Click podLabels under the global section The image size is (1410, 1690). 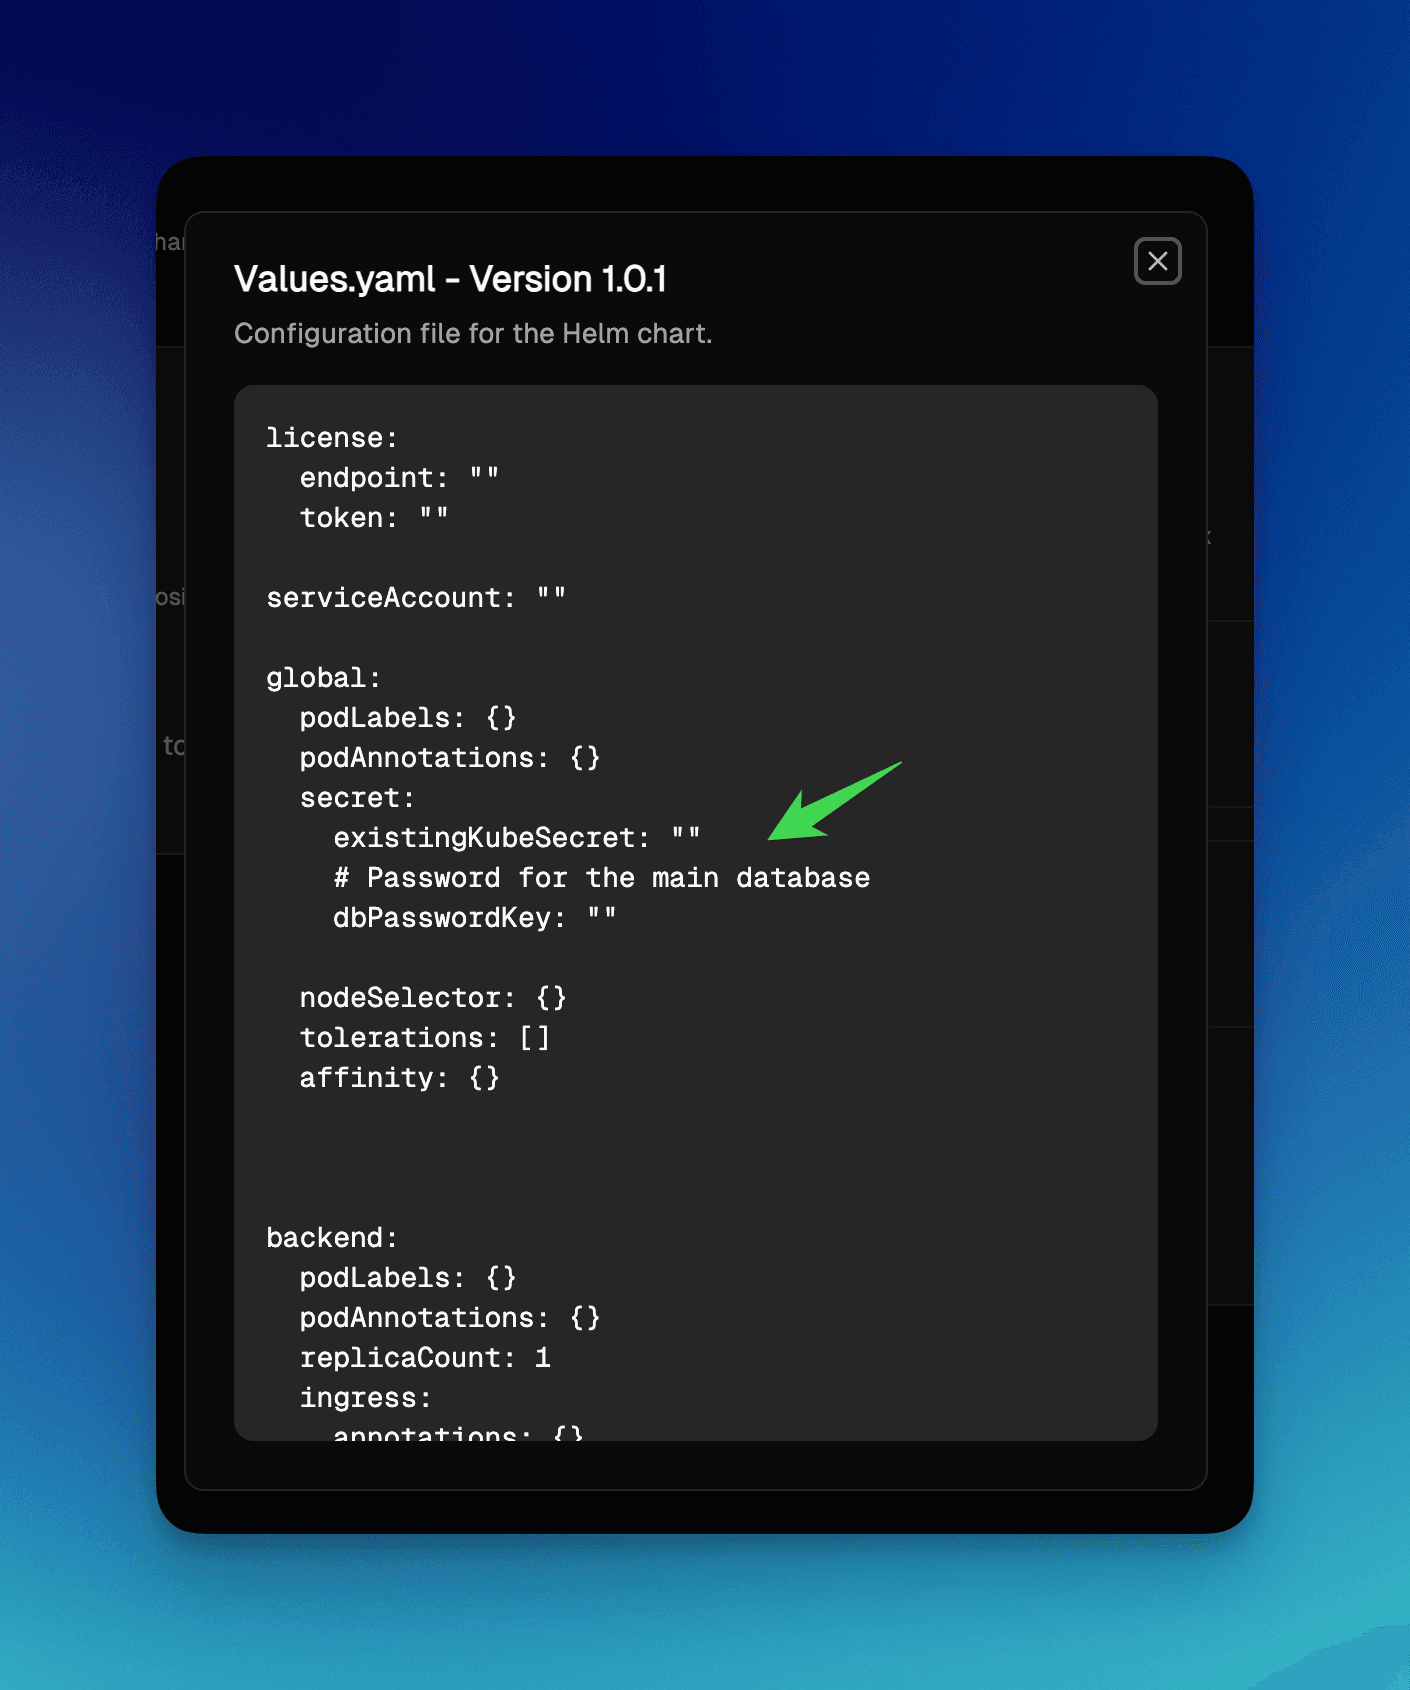point(408,718)
